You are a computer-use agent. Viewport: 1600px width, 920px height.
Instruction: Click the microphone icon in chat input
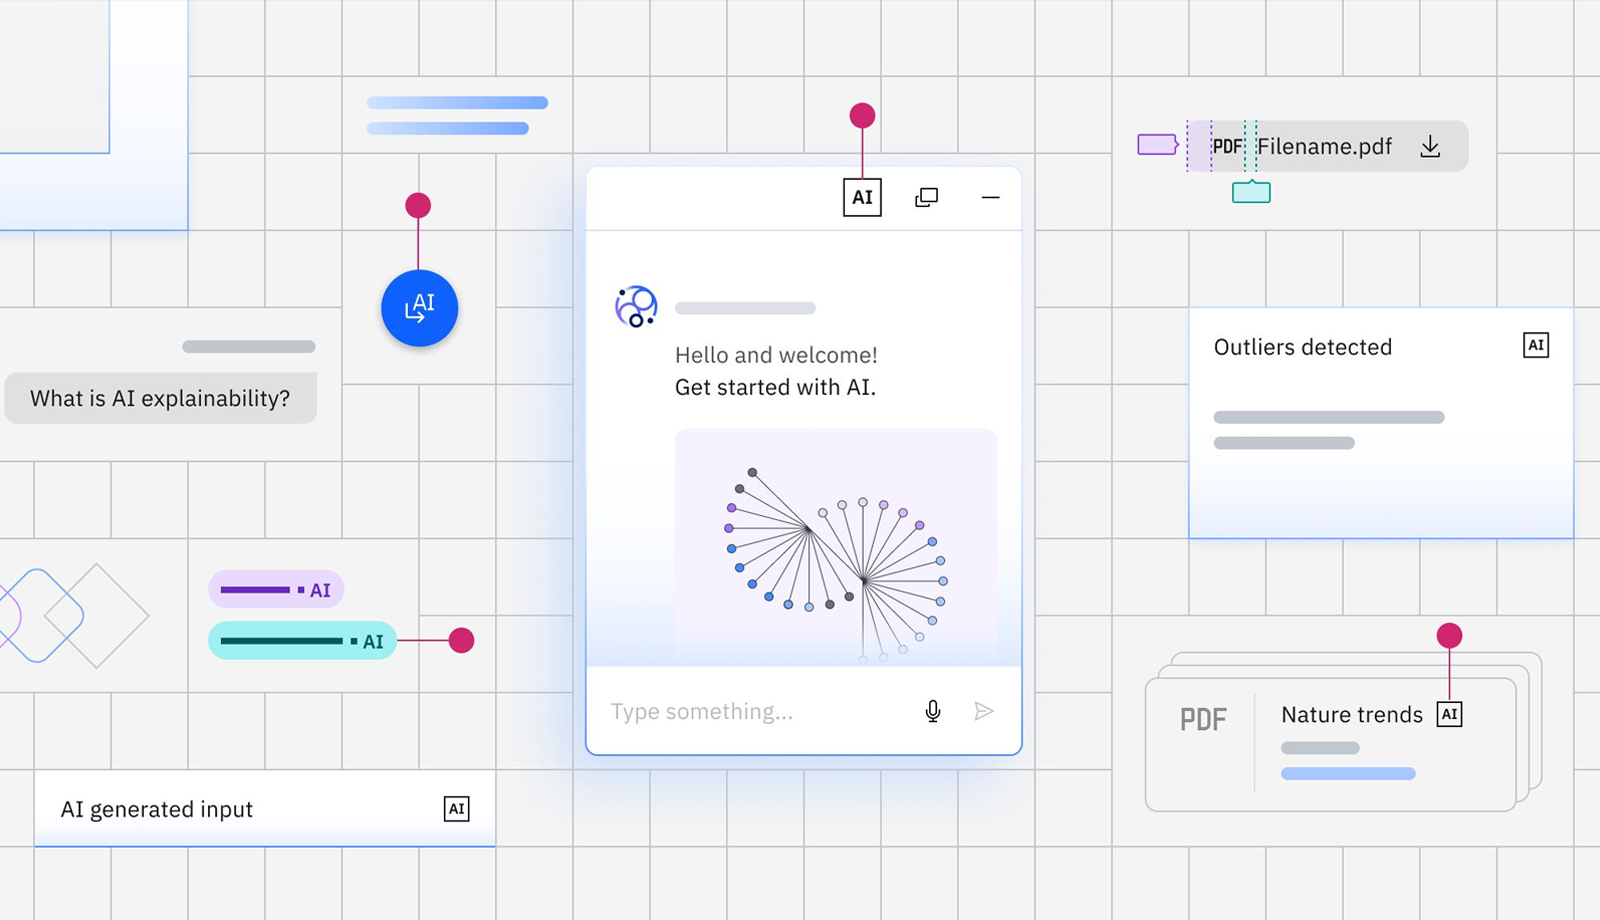click(932, 711)
